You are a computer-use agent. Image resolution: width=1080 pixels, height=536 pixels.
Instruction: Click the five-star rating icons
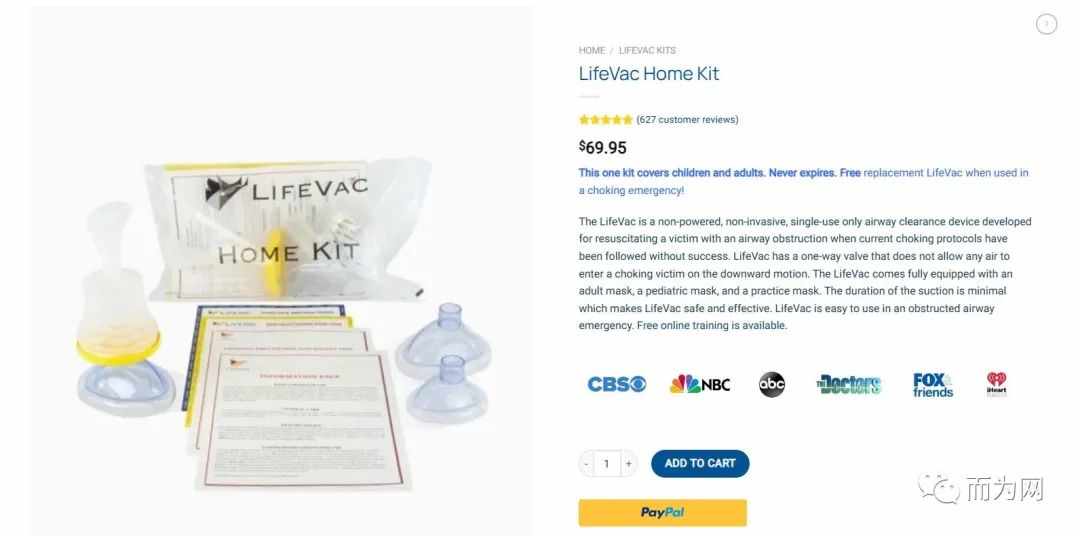coord(605,120)
